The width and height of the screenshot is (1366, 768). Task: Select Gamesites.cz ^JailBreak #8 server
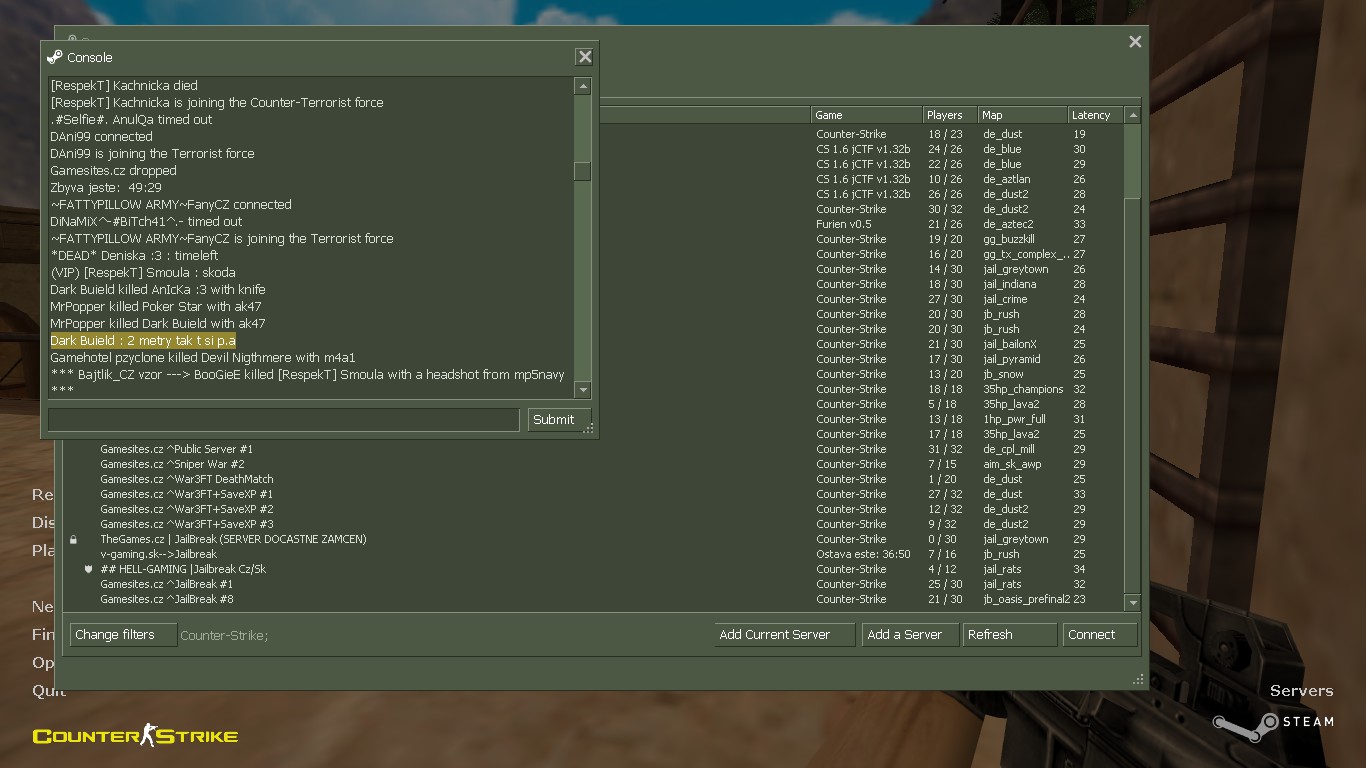click(x=594, y=599)
